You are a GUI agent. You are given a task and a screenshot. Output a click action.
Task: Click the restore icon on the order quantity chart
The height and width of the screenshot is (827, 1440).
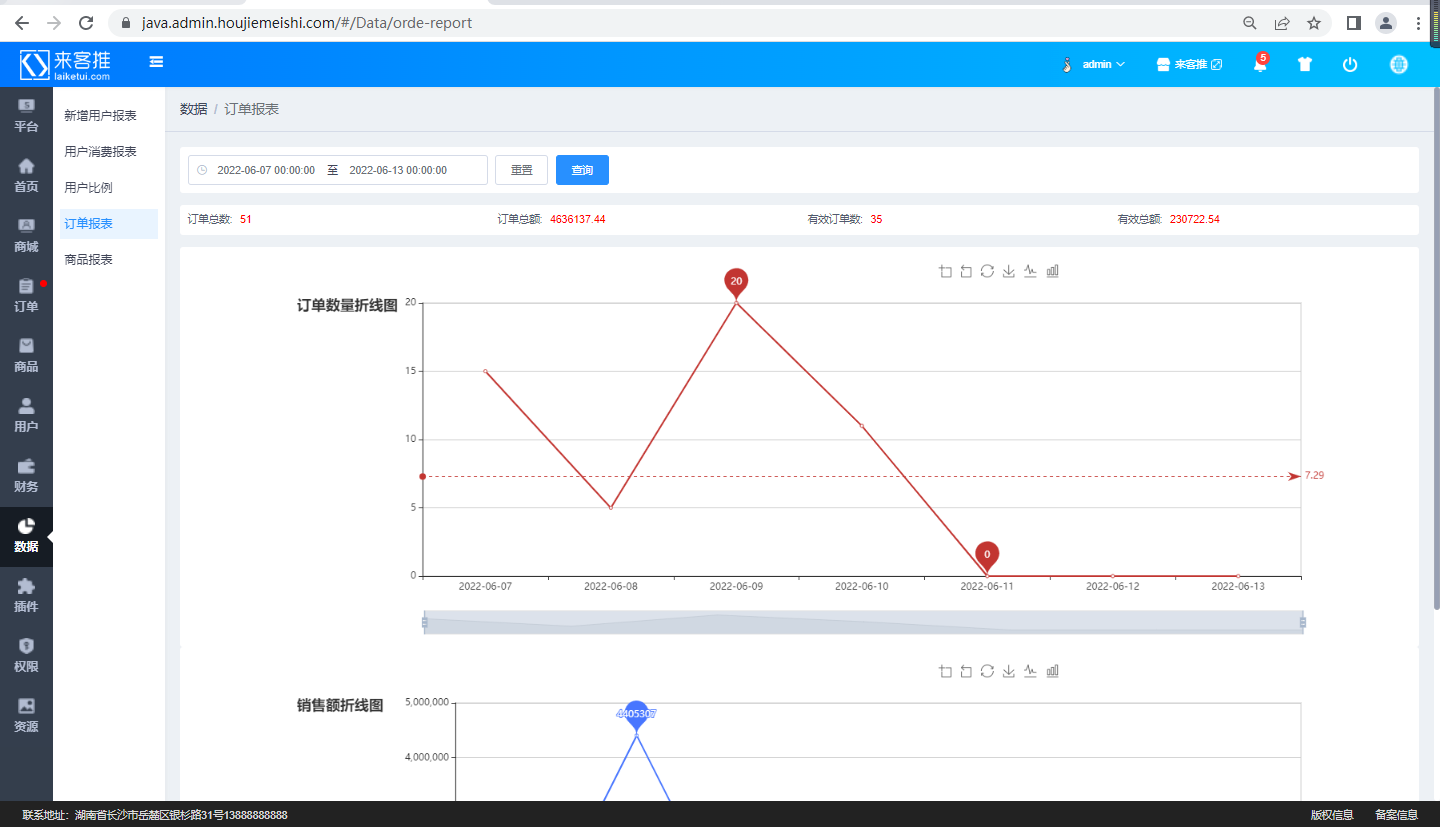pyautogui.click(x=987, y=271)
